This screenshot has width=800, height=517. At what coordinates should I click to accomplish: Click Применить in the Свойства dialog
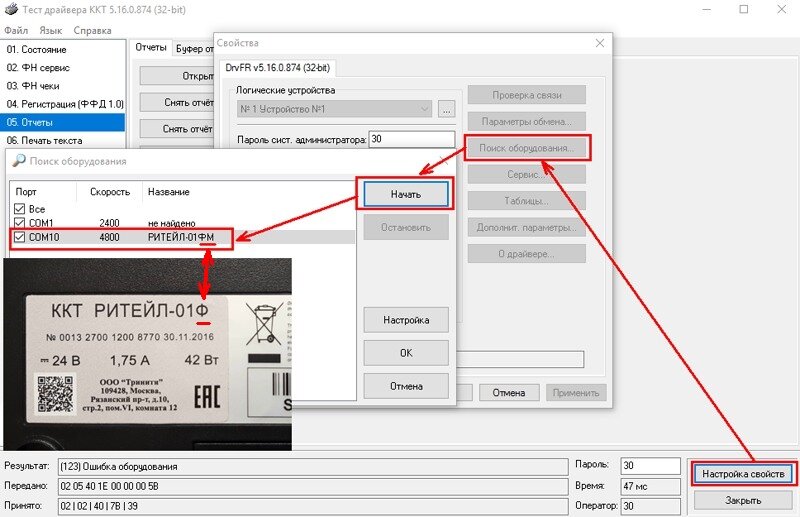(576, 393)
